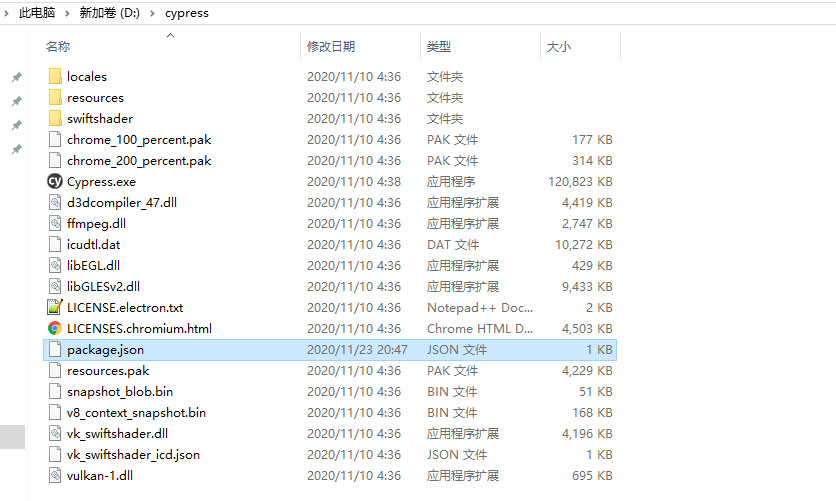The height and width of the screenshot is (501, 836).
Task: Click the ffmpeg.dll file icon
Action: coord(55,223)
